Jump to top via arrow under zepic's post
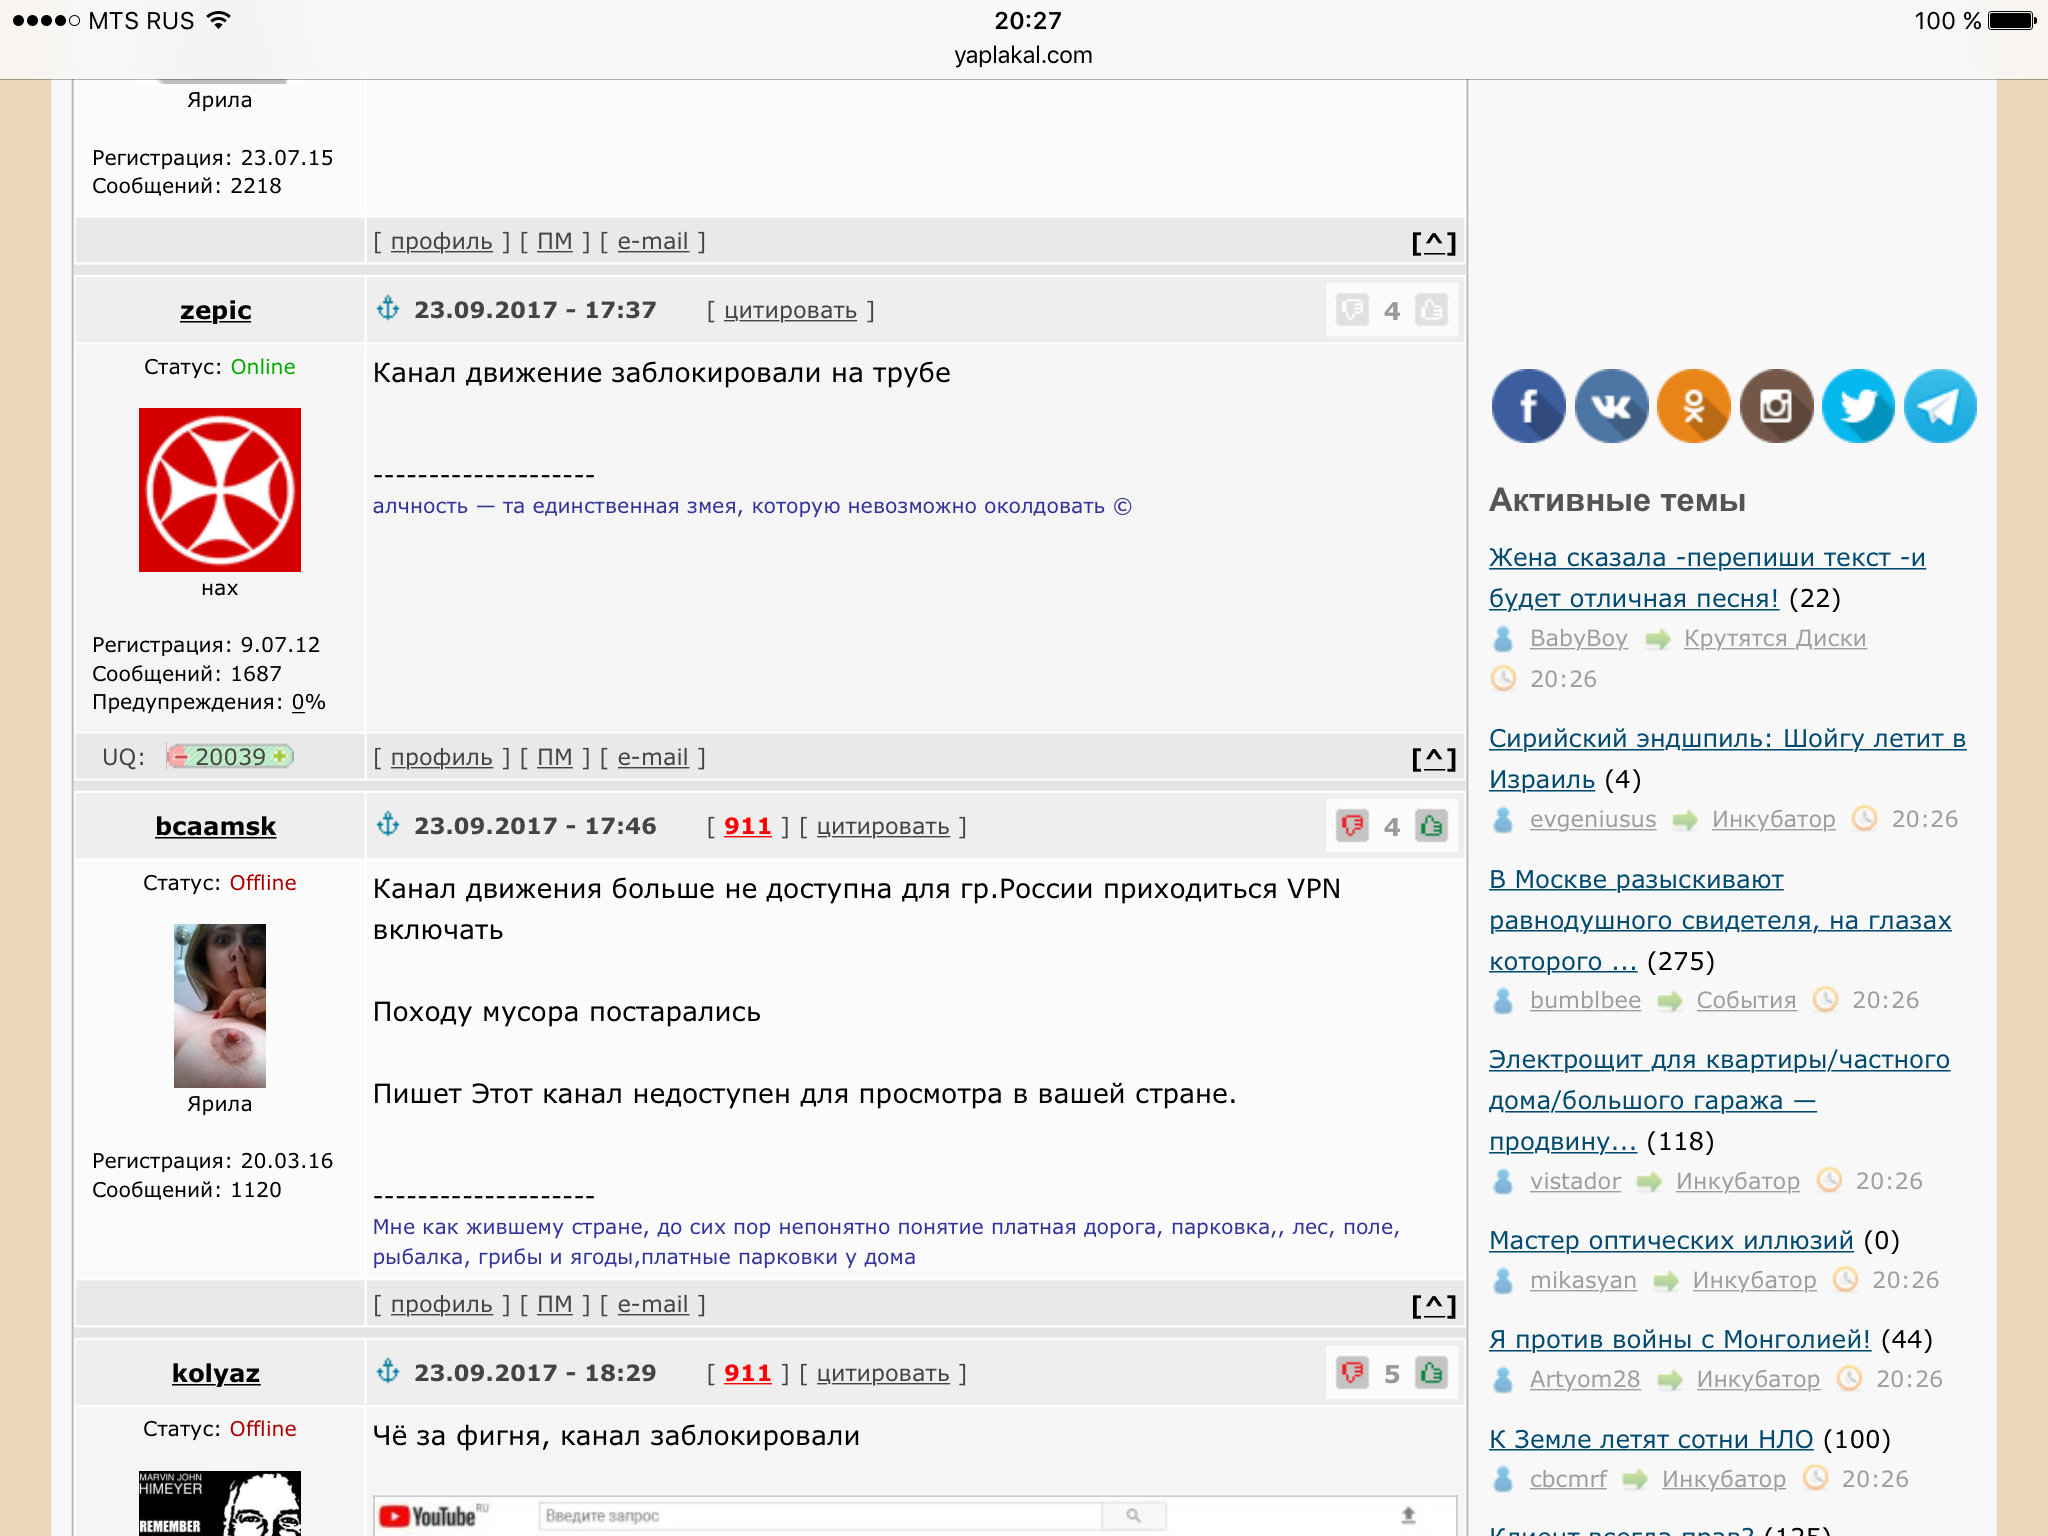Viewport: 2048px width, 1536px height. 1434,759
